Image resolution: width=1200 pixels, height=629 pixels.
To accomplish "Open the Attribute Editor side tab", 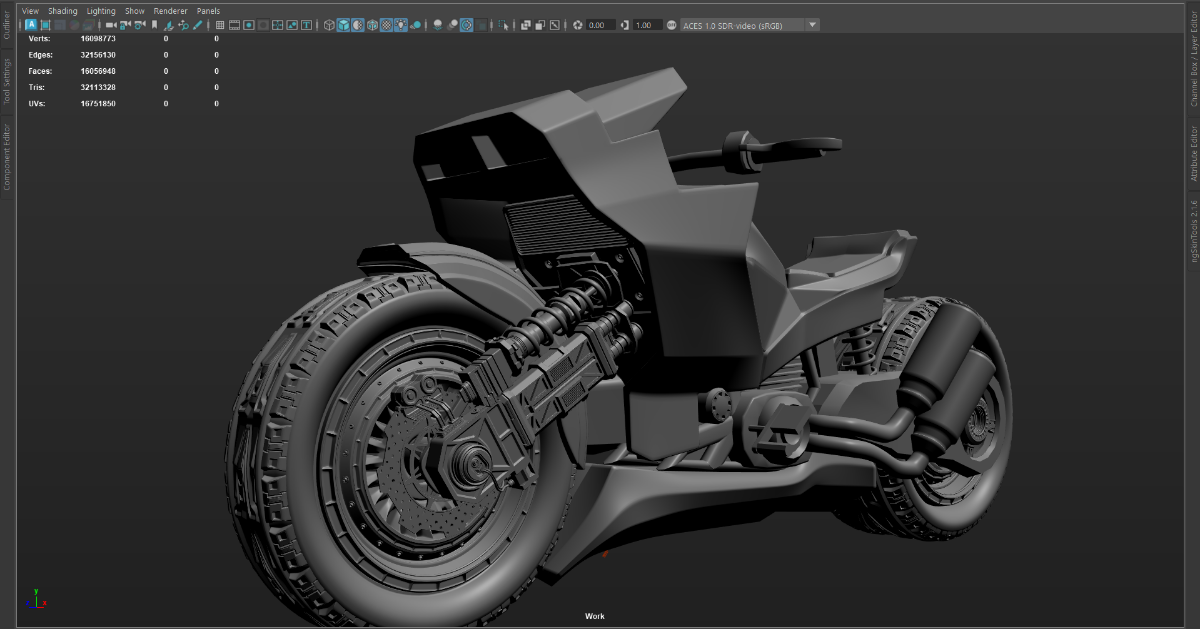I will [x=1193, y=153].
